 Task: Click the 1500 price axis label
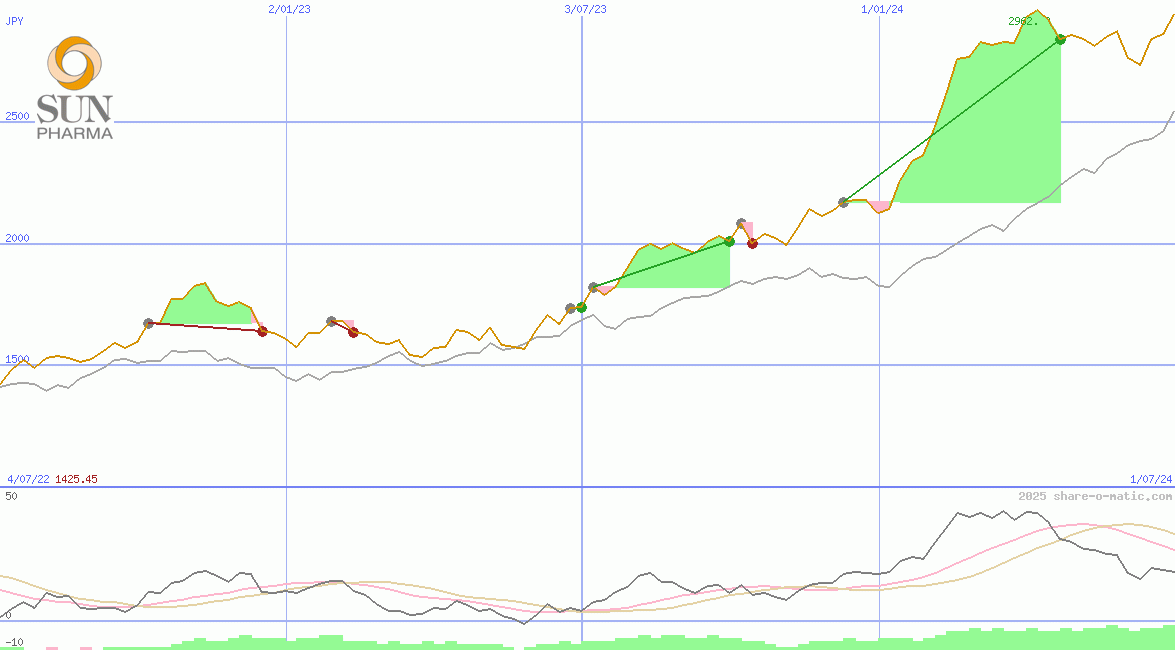tap(17, 359)
